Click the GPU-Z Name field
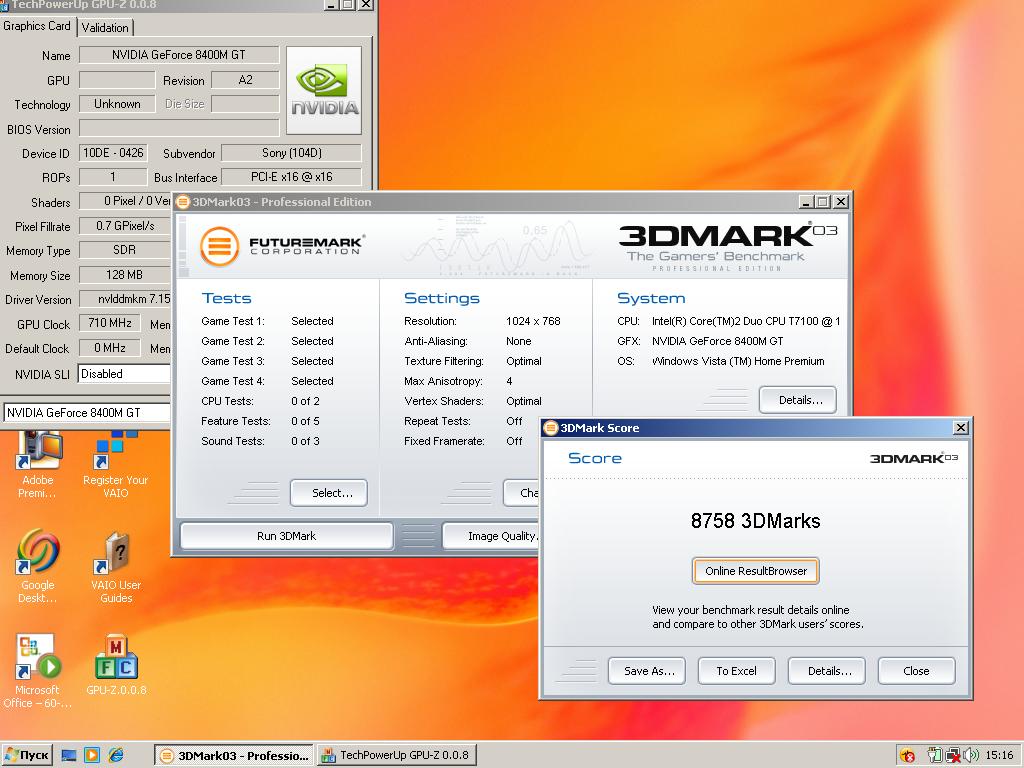The image size is (1024, 768). click(179, 55)
